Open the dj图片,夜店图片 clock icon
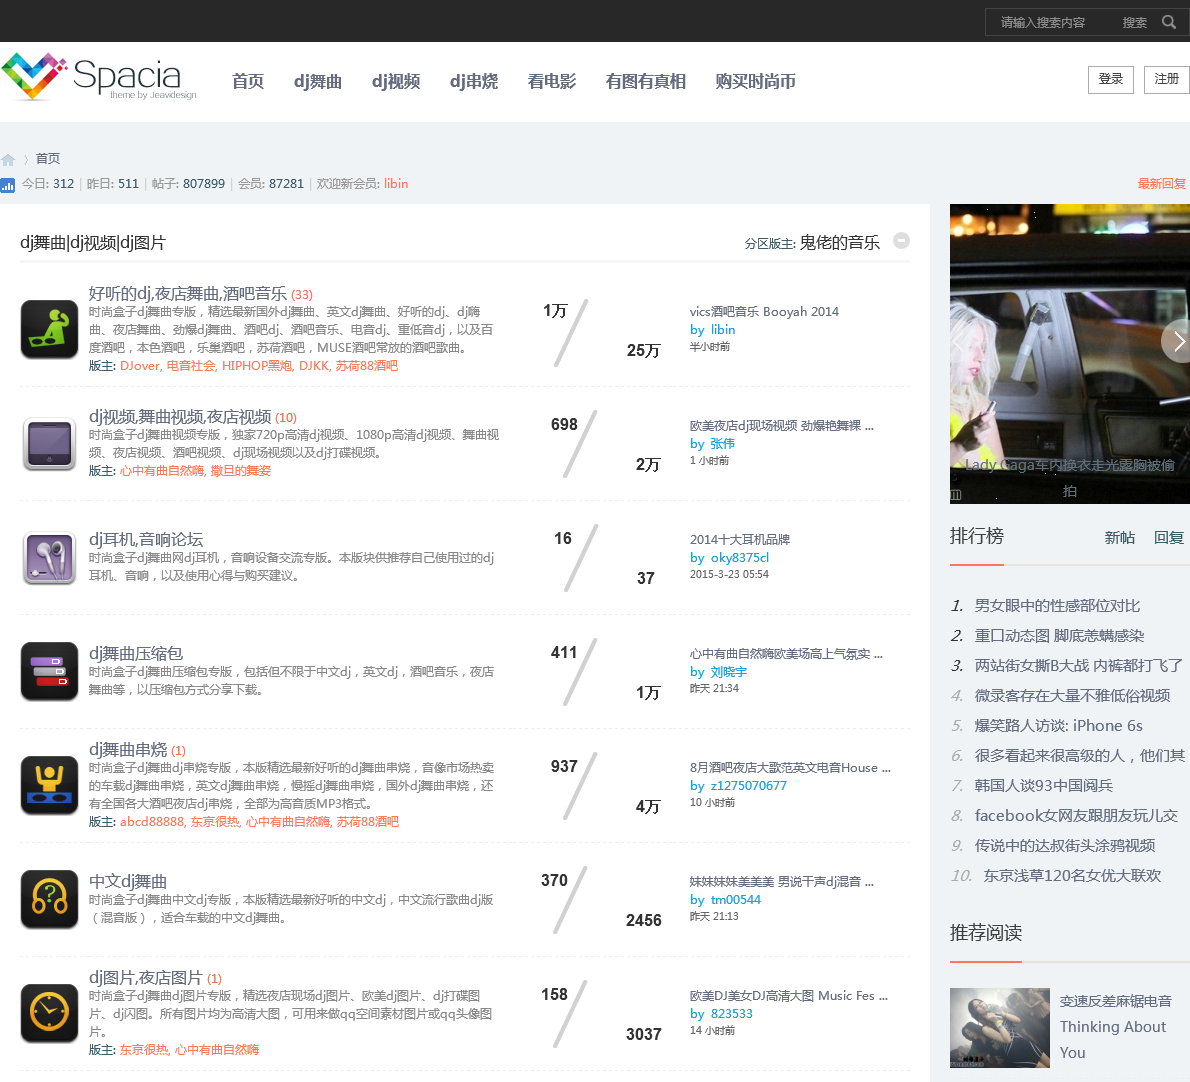 tap(49, 1013)
